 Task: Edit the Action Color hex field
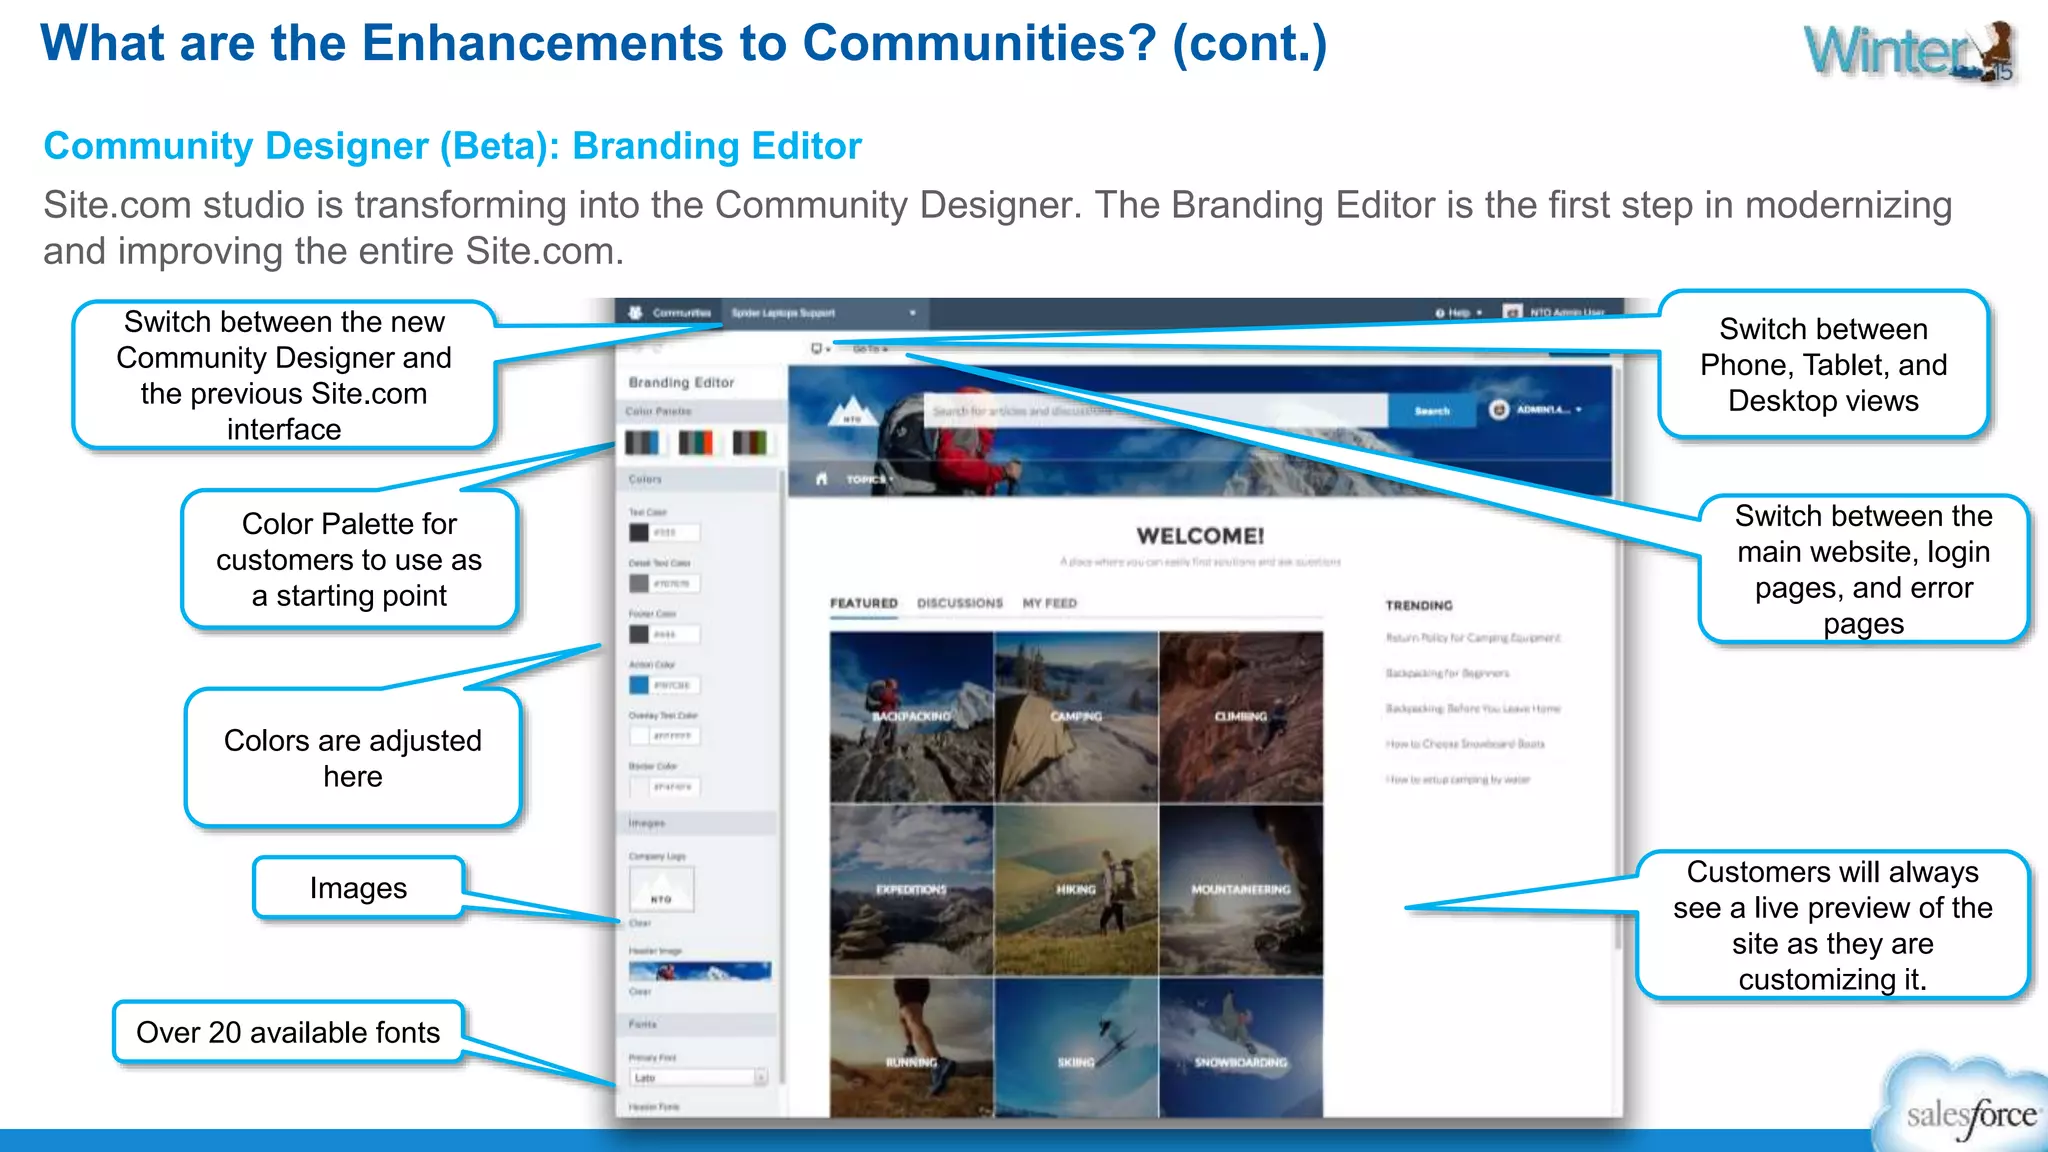tap(675, 685)
